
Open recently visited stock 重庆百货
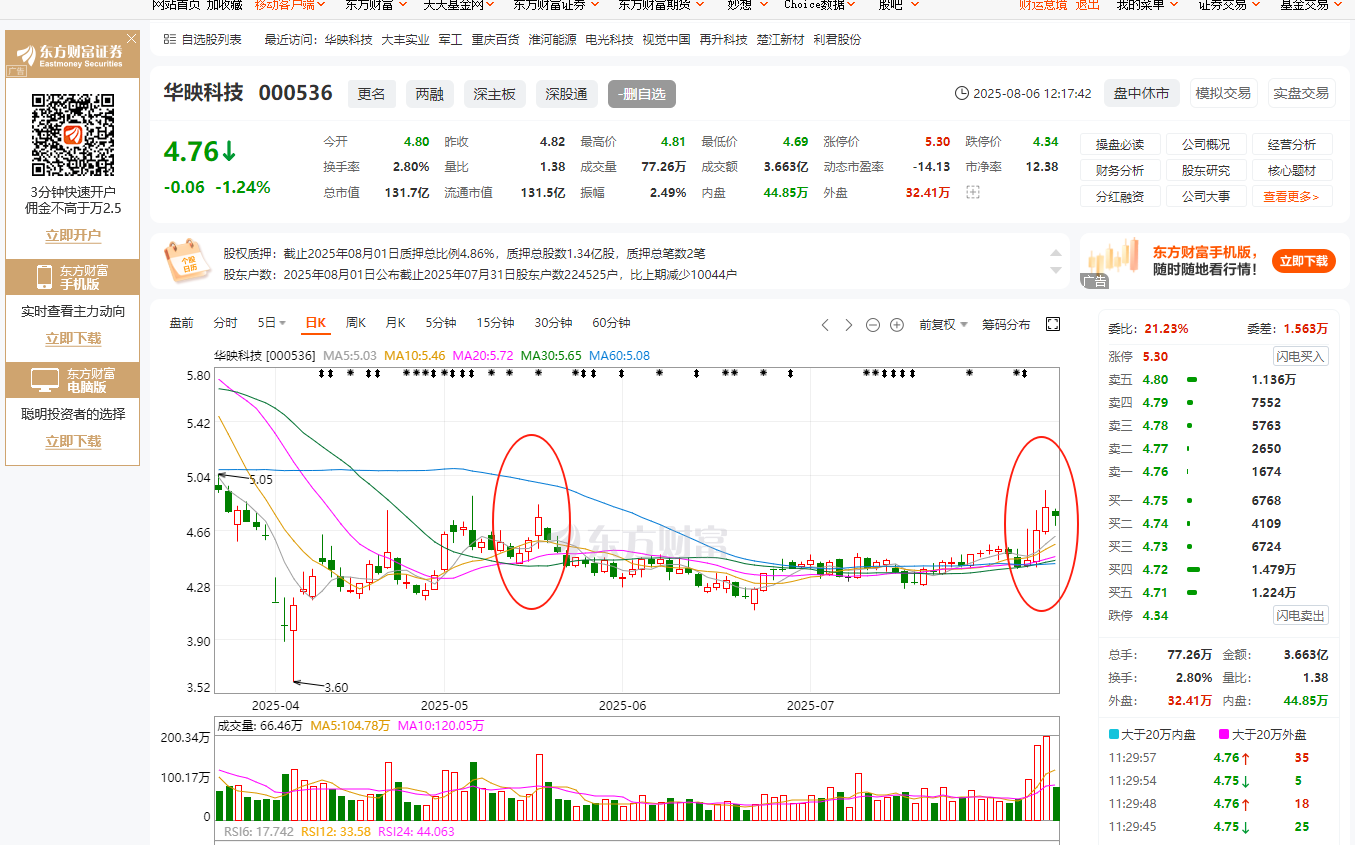point(496,40)
